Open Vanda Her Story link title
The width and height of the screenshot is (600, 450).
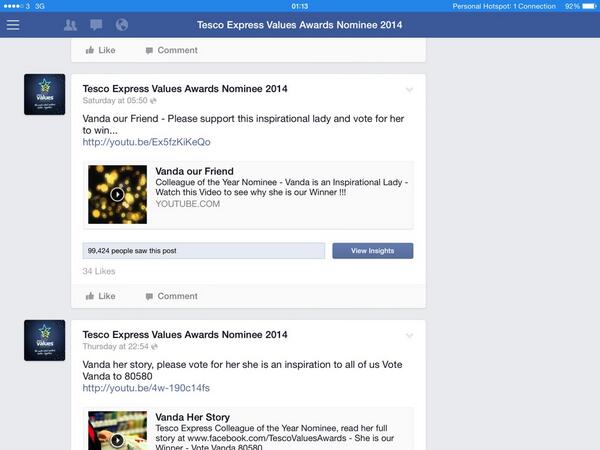pos(192,417)
